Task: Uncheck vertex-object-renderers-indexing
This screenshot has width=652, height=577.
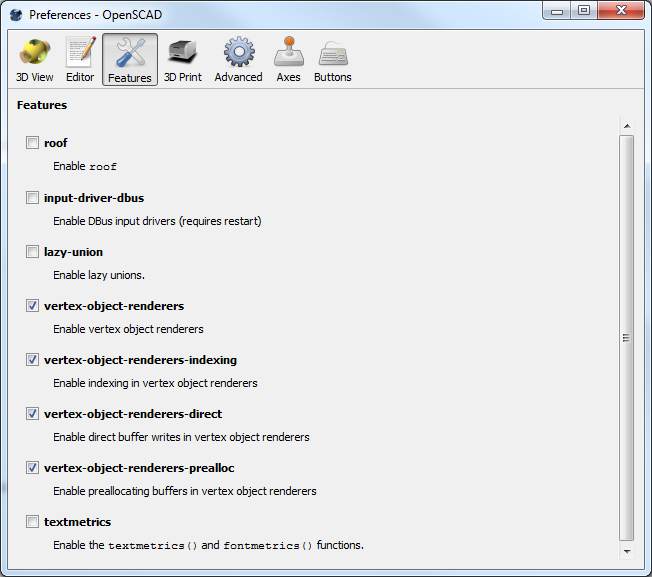Action: tap(33, 360)
